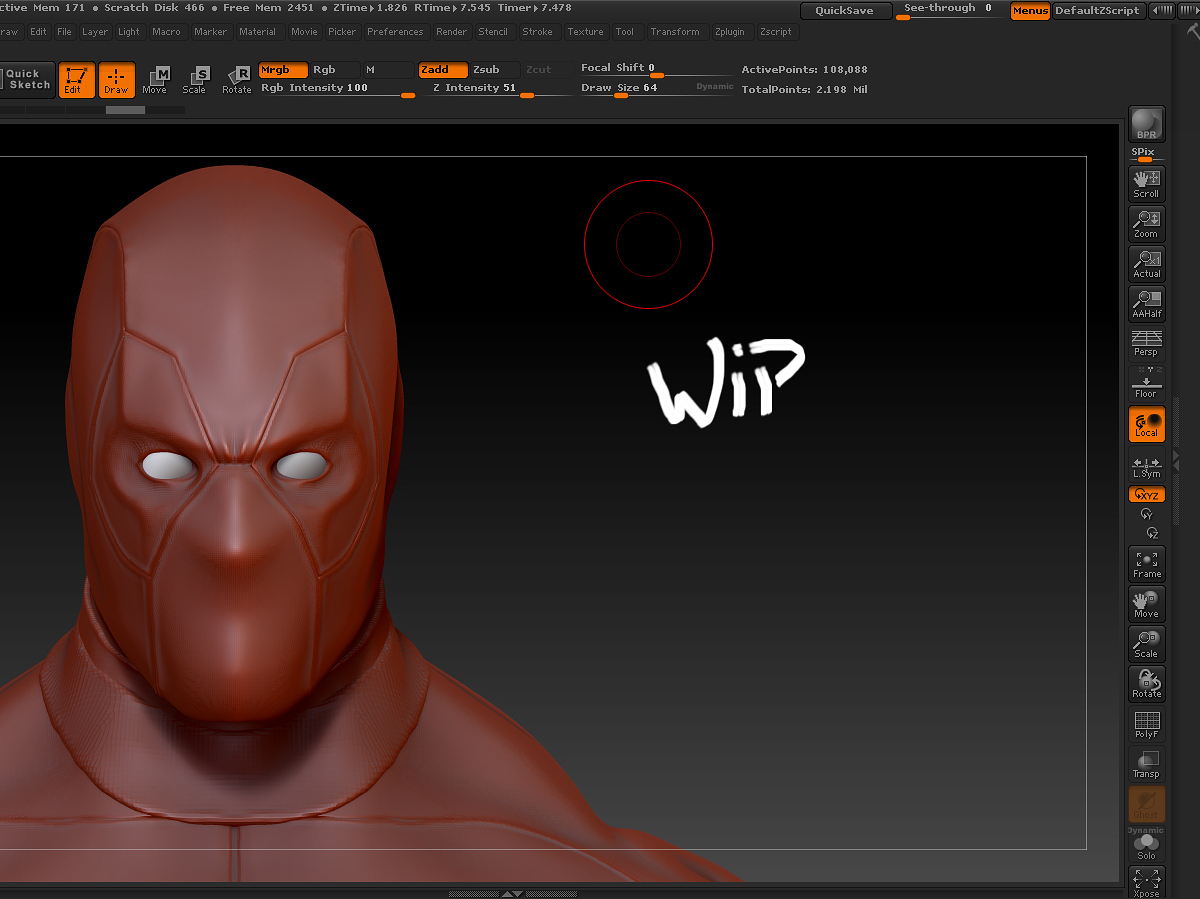
Task: Click the Zoom canvas navigation icon
Action: pyautogui.click(x=1146, y=224)
